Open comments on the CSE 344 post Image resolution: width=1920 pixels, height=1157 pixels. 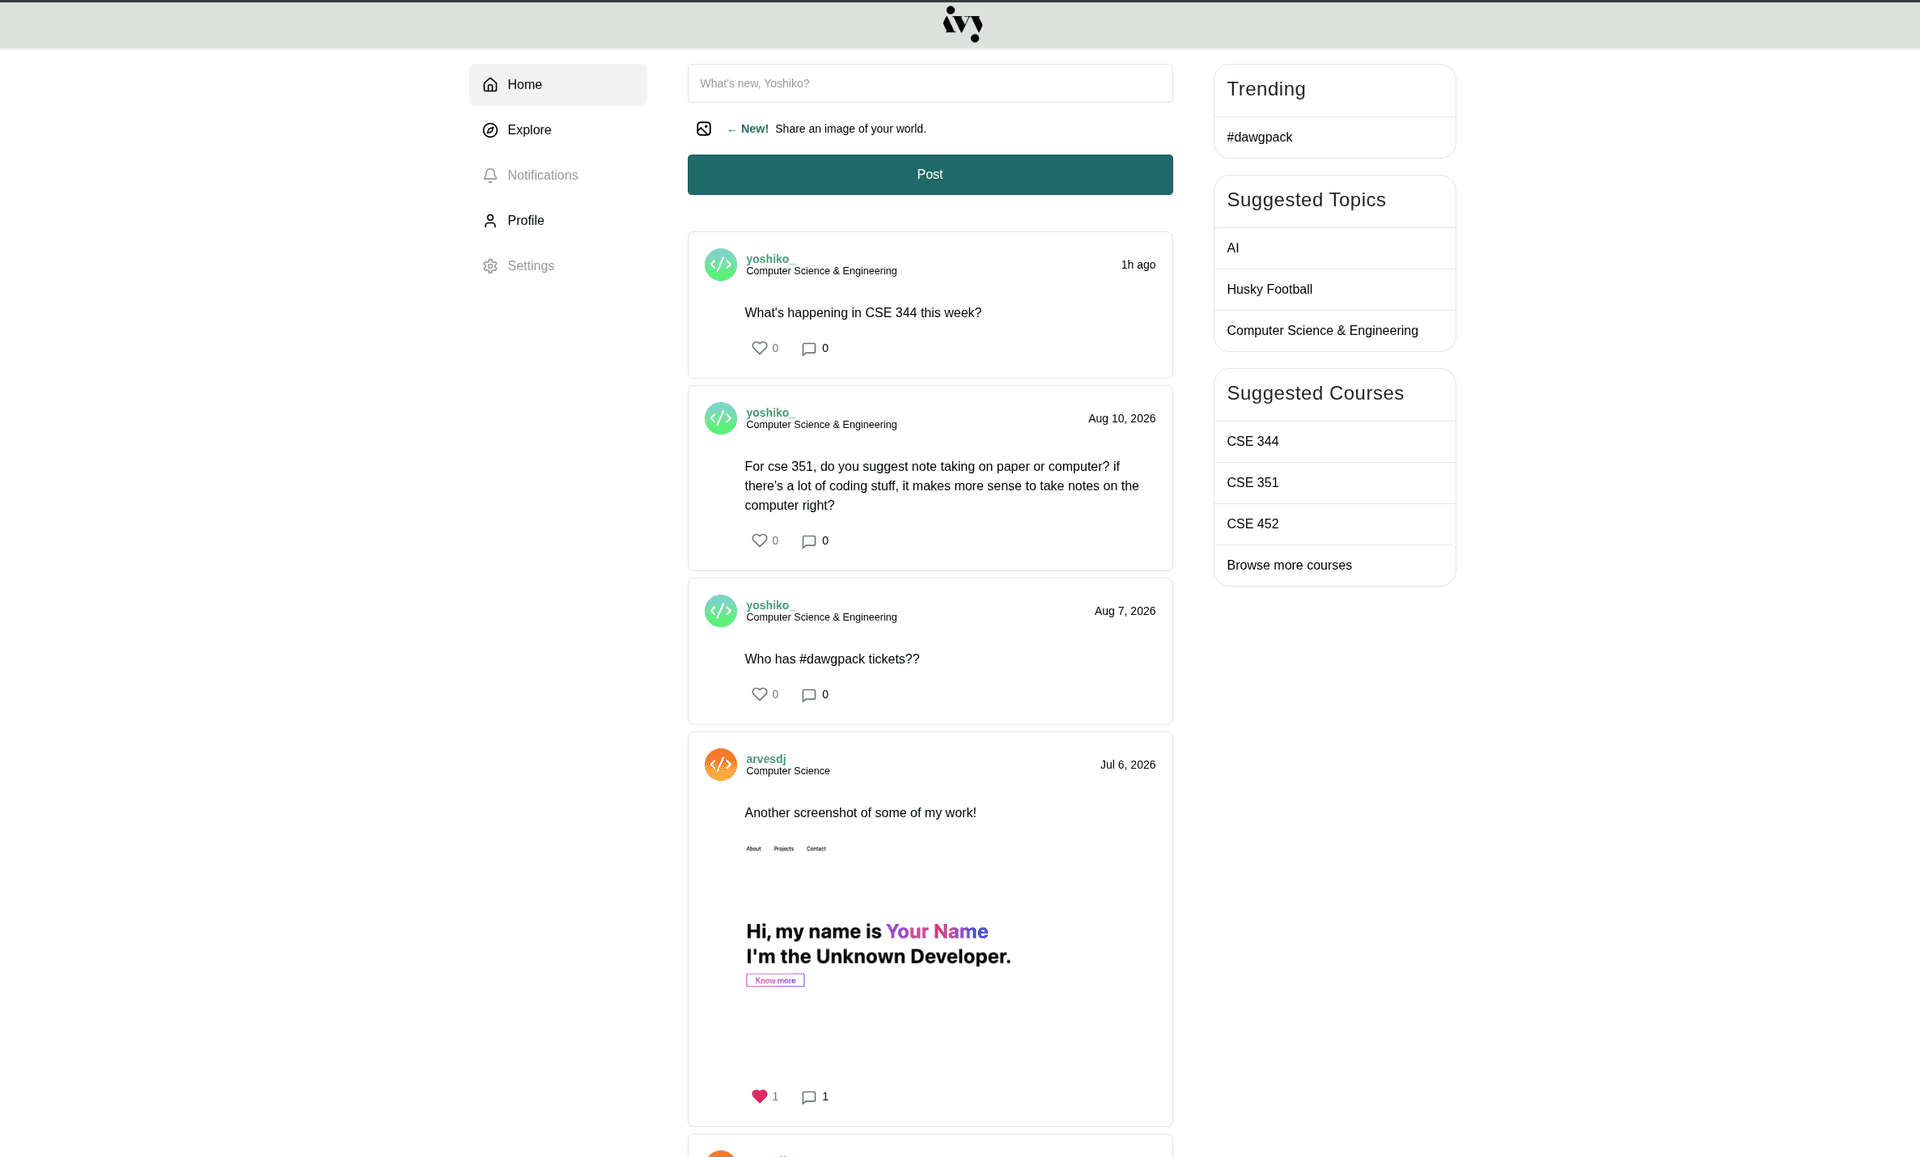click(x=809, y=349)
